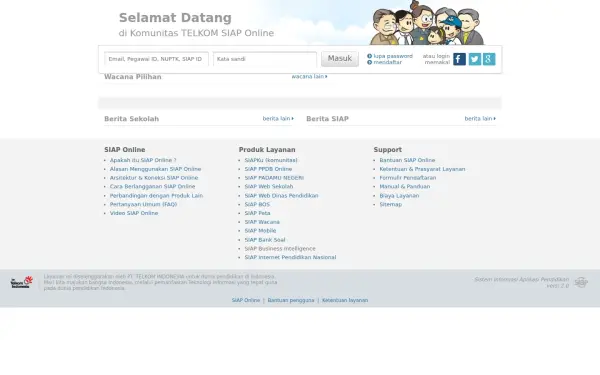Click SIAP Online in bottom footer bar

(x=246, y=300)
